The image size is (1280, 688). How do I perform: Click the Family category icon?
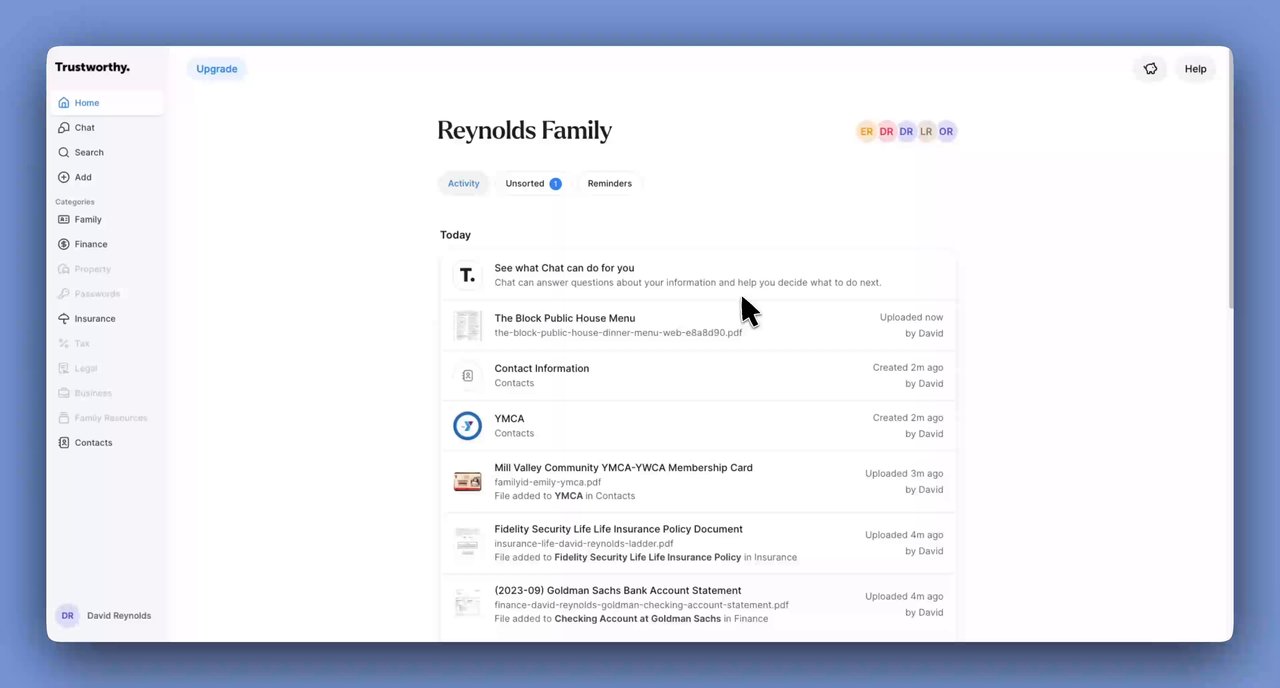click(64, 220)
